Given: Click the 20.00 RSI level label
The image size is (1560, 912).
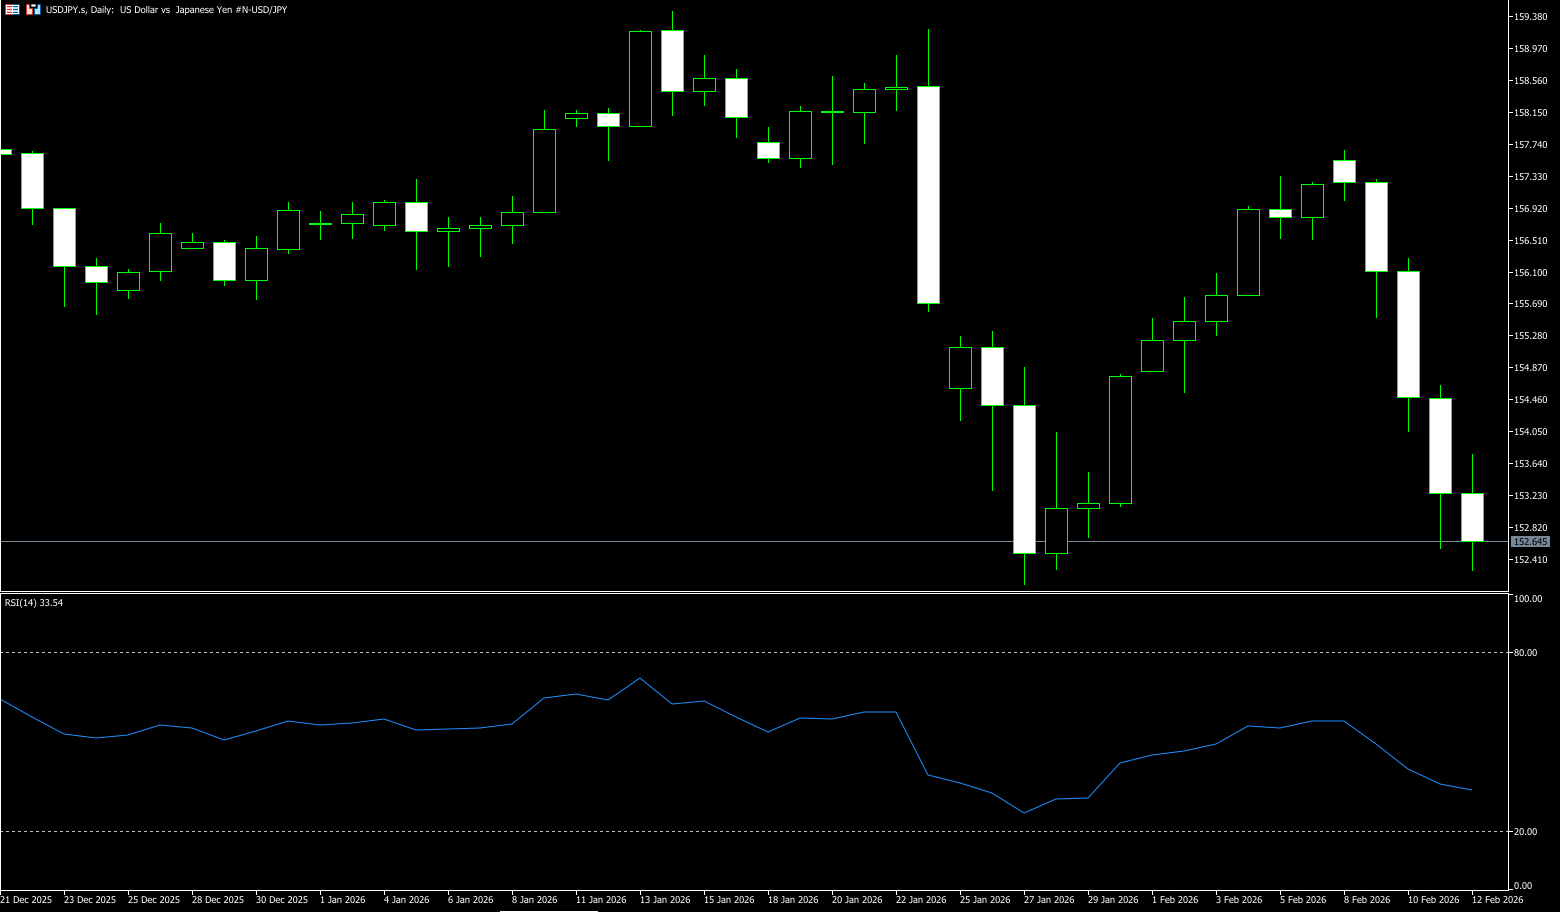Looking at the screenshot, I should pos(1526,832).
